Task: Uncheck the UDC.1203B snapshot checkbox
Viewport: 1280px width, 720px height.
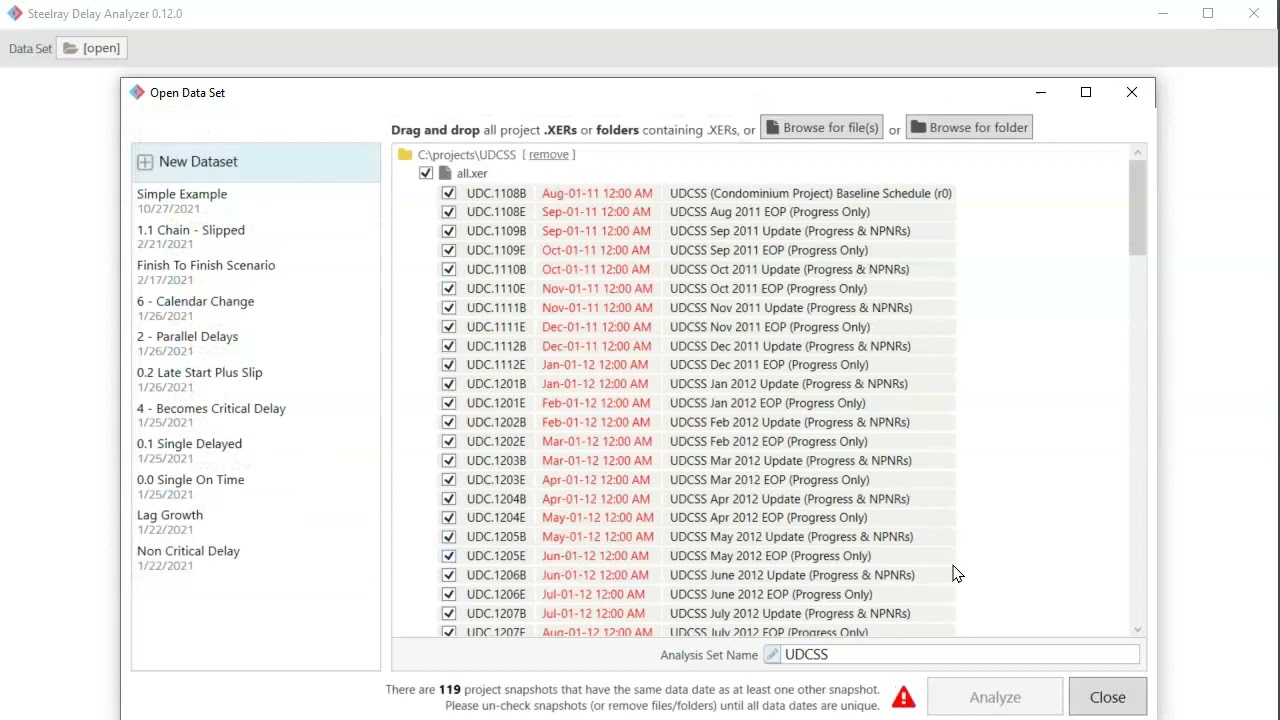Action: coord(449,461)
